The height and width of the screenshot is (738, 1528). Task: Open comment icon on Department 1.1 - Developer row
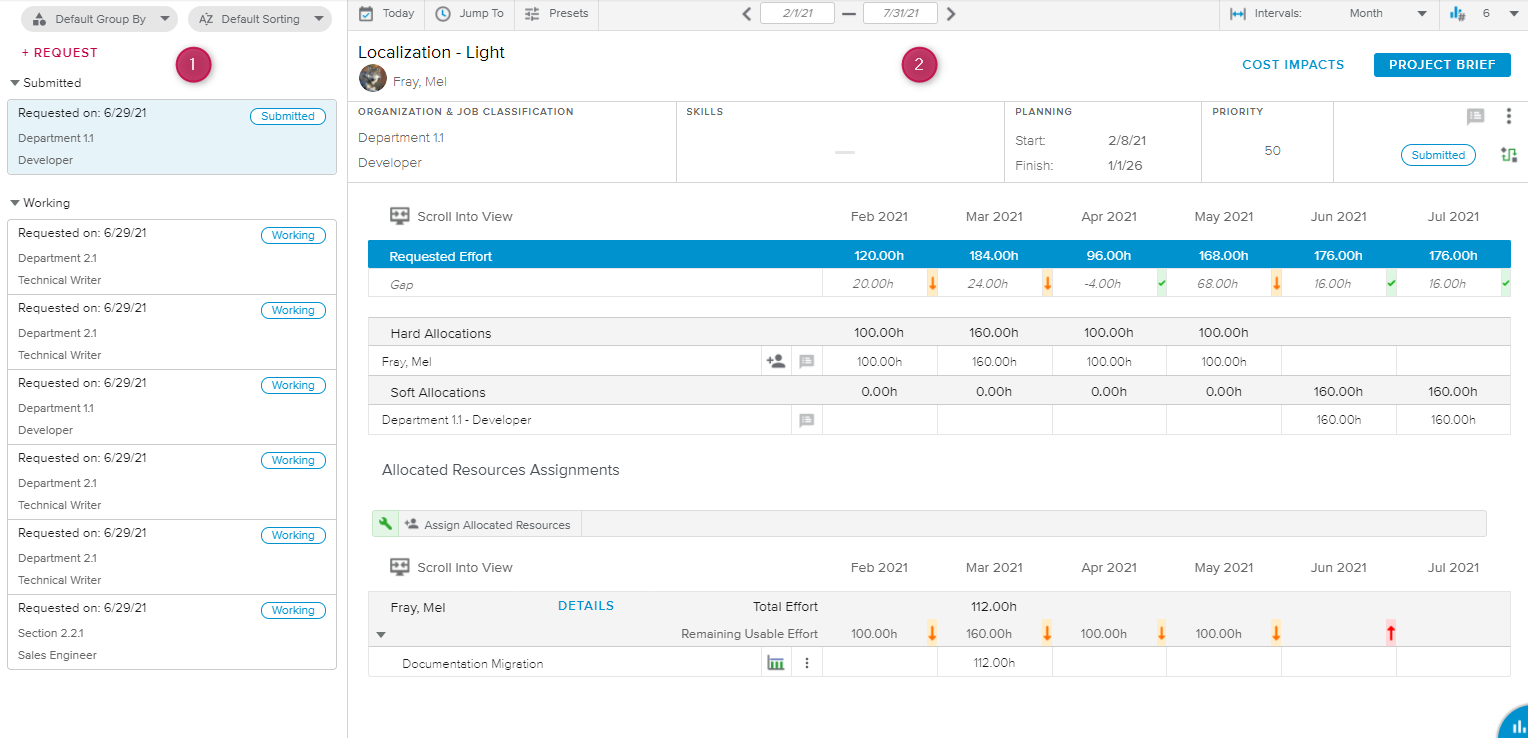tap(806, 421)
